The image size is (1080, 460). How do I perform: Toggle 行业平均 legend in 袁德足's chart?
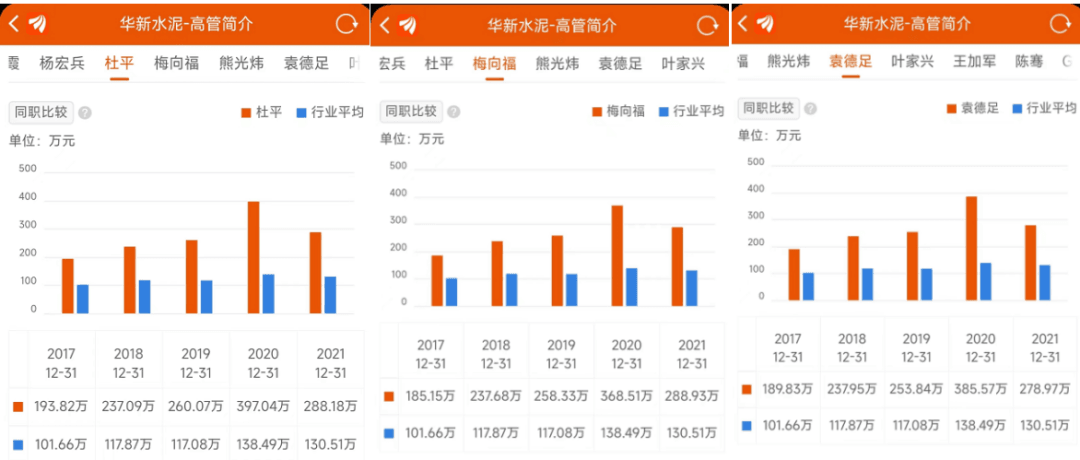coord(1043,108)
